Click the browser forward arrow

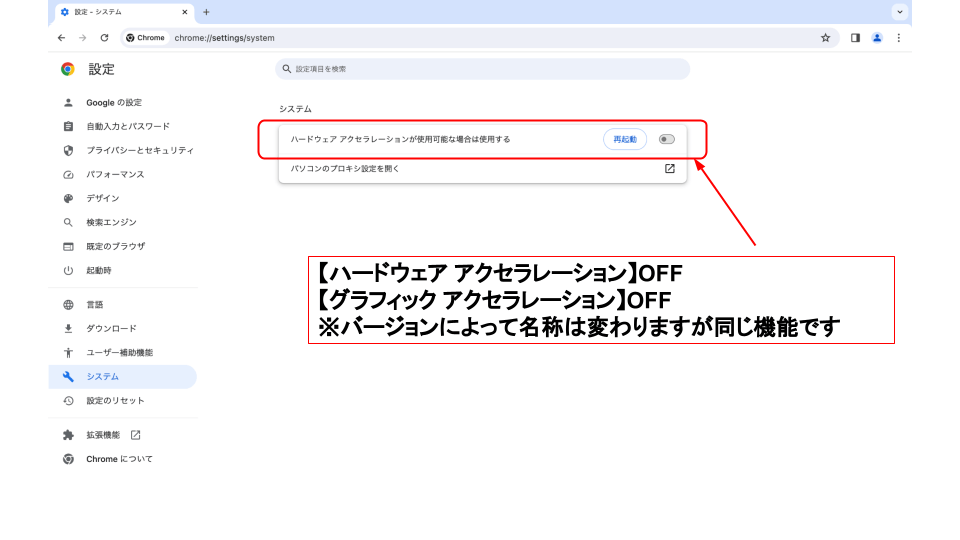(83, 38)
